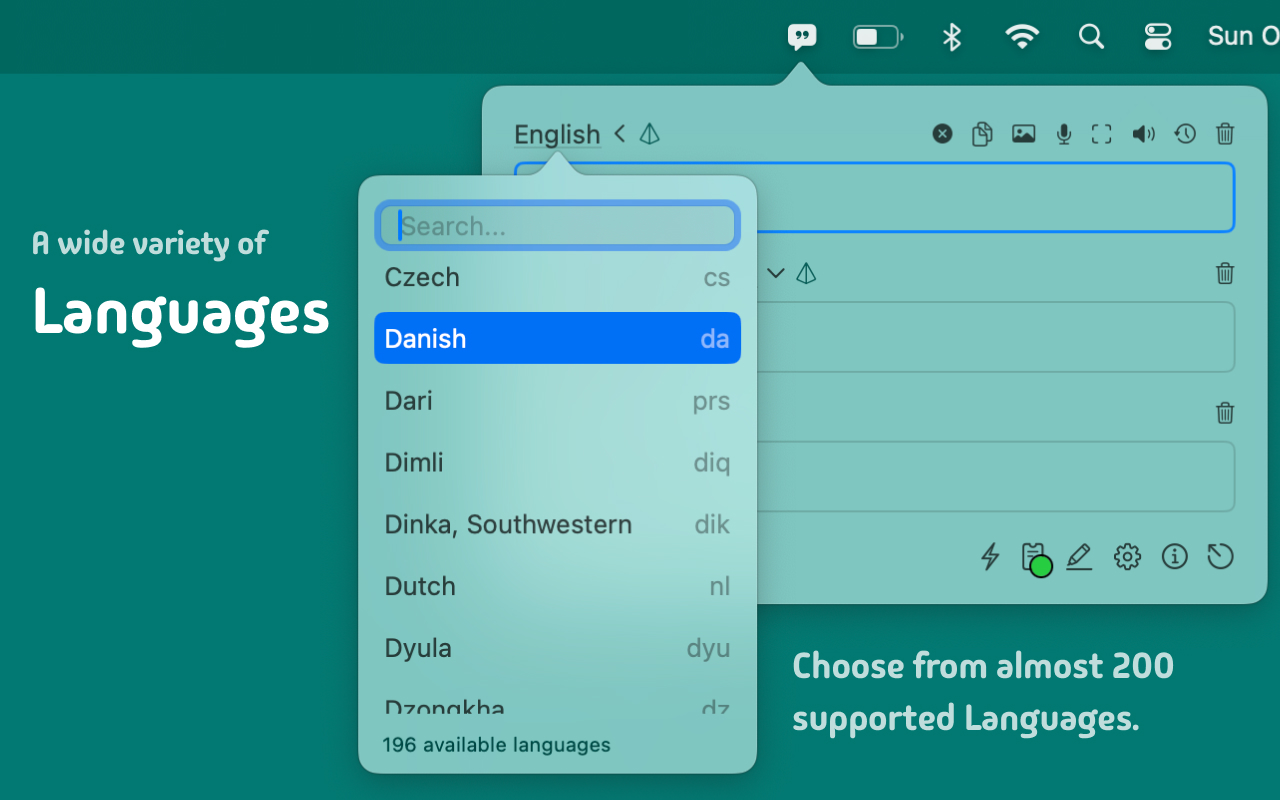Copy the English text to clipboard
This screenshot has width=1280, height=800.
[982, 134]
